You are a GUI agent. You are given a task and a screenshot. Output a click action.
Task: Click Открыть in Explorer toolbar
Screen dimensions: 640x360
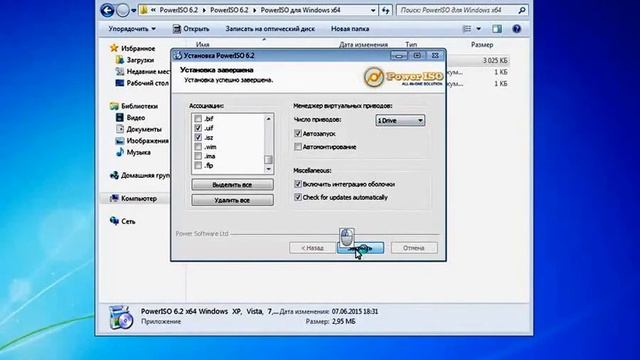191,29
